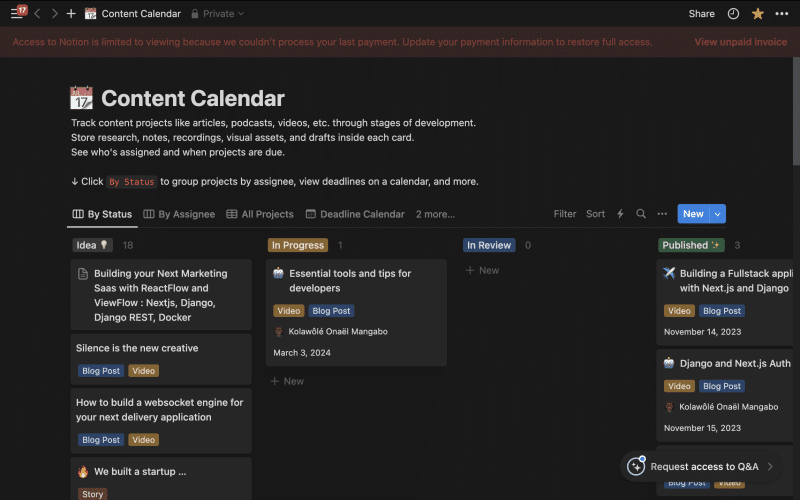Image resolution: width=800 pixels, height=500 pixels.
Task: Switch to the By Assignee tab
Action: click(x=179, y=214)
